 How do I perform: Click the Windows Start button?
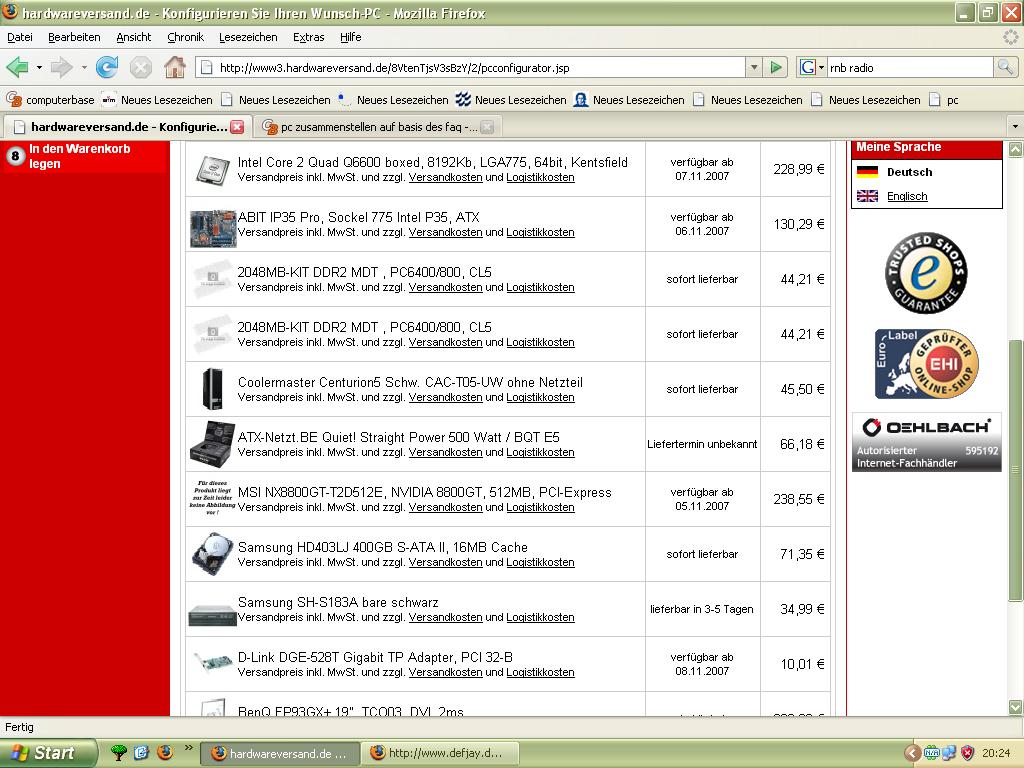click(49, 753)
